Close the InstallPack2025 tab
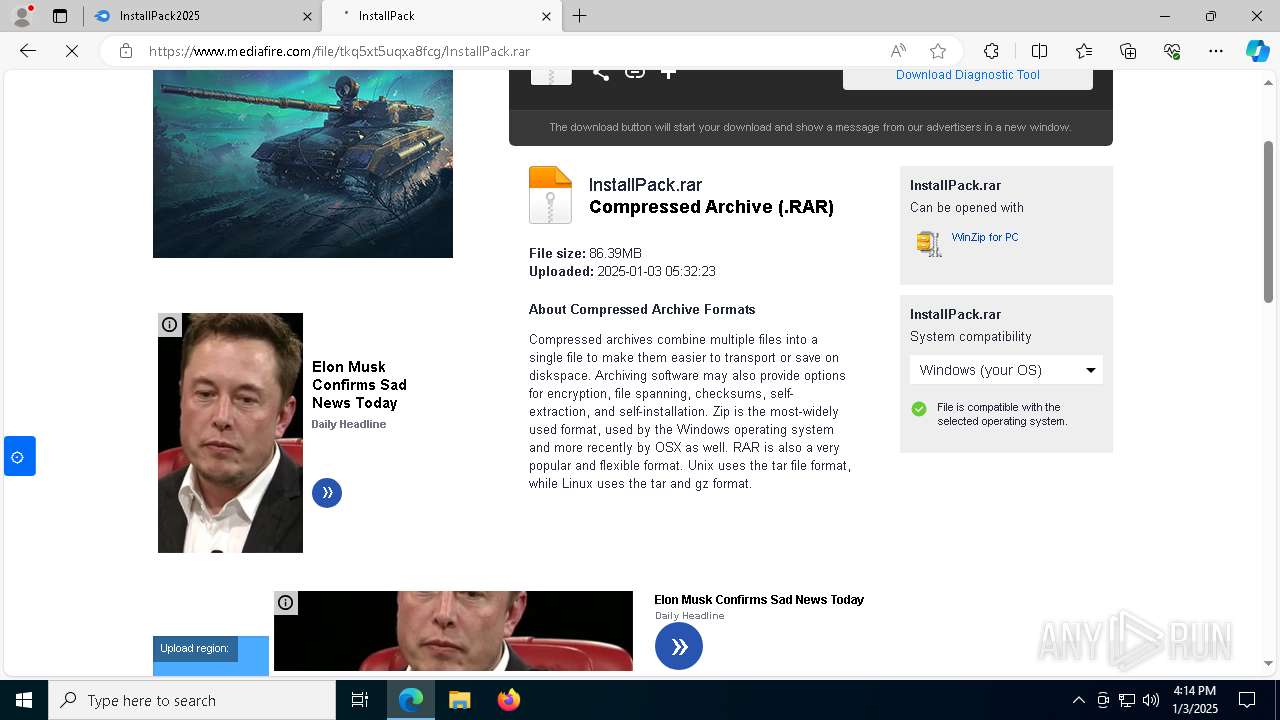1280x720 pixels. point(307,16)
